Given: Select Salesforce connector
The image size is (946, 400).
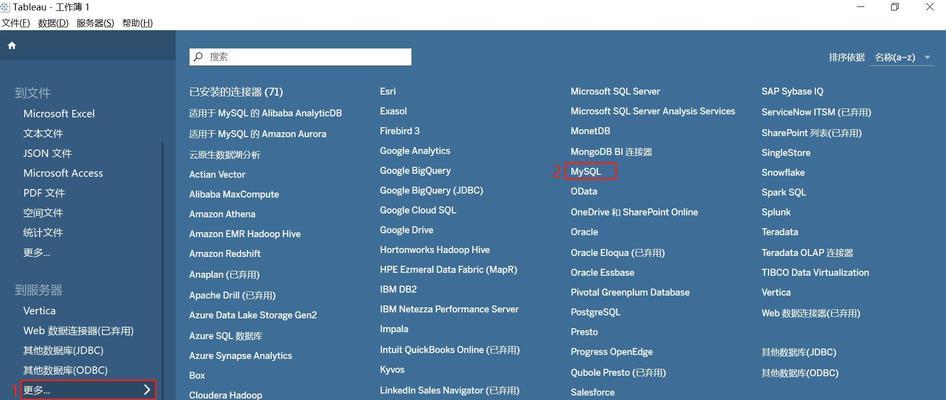Looking at the screenshot, I should (x=592, y=392).
